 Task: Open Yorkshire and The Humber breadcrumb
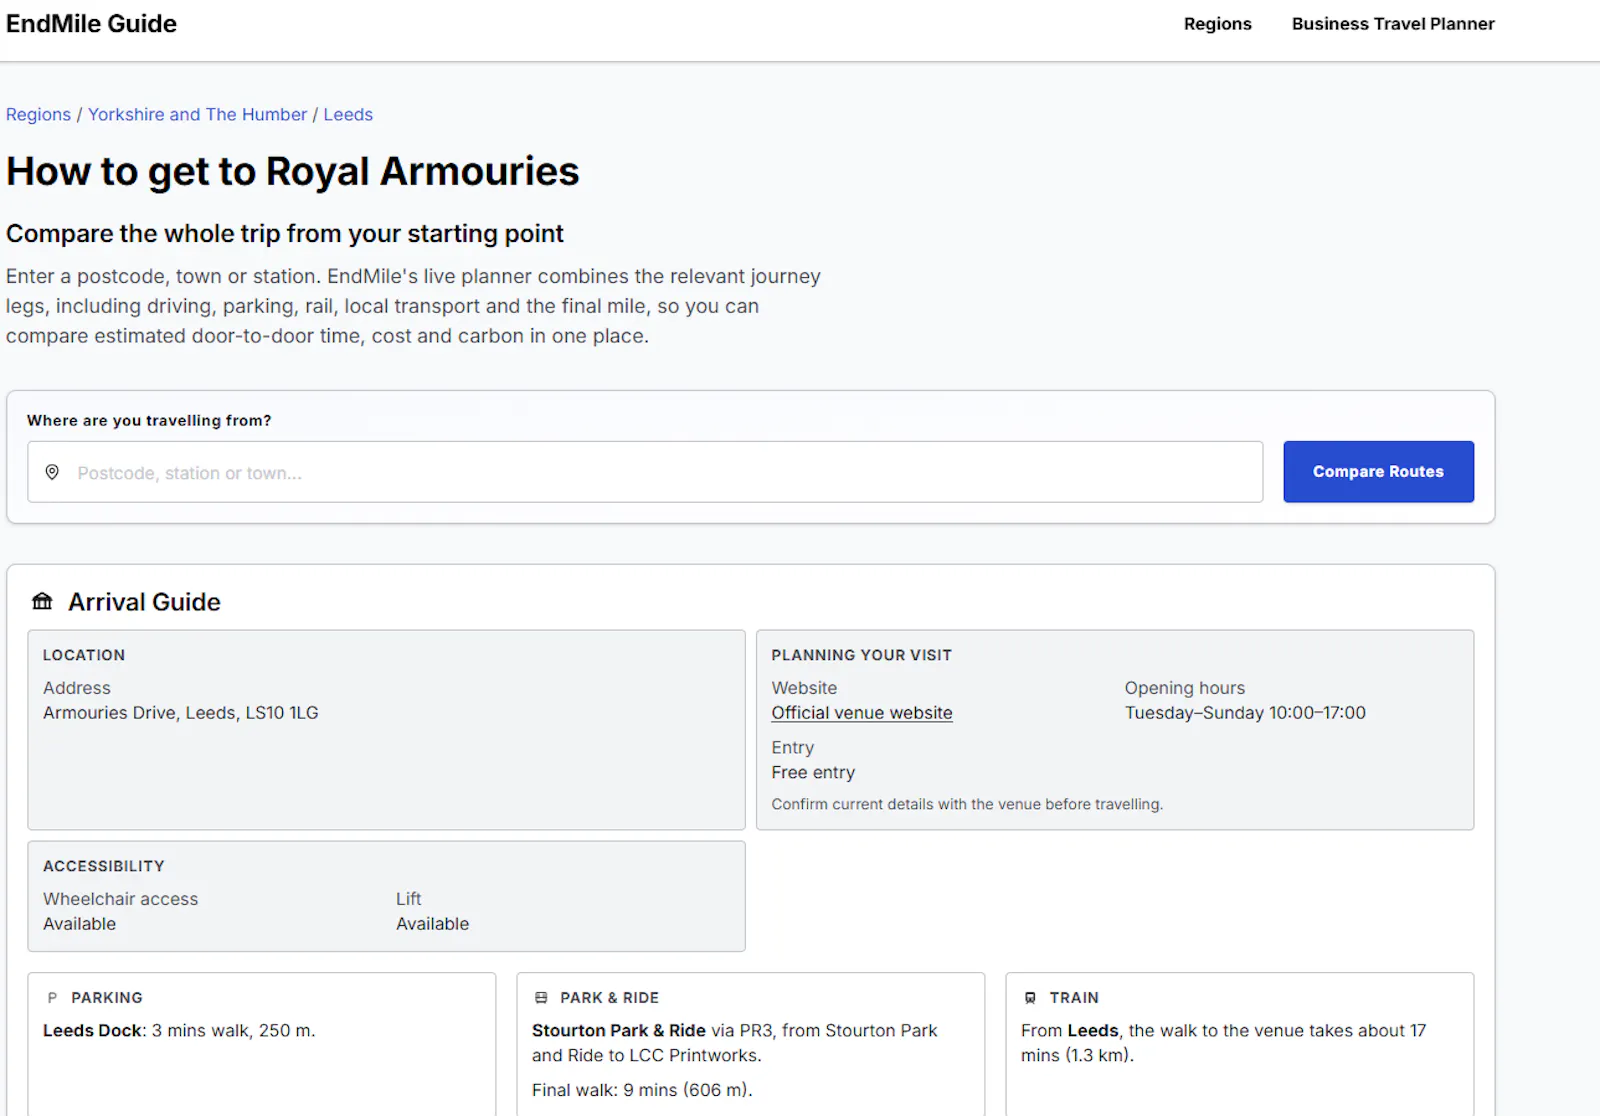click(197, 114)
